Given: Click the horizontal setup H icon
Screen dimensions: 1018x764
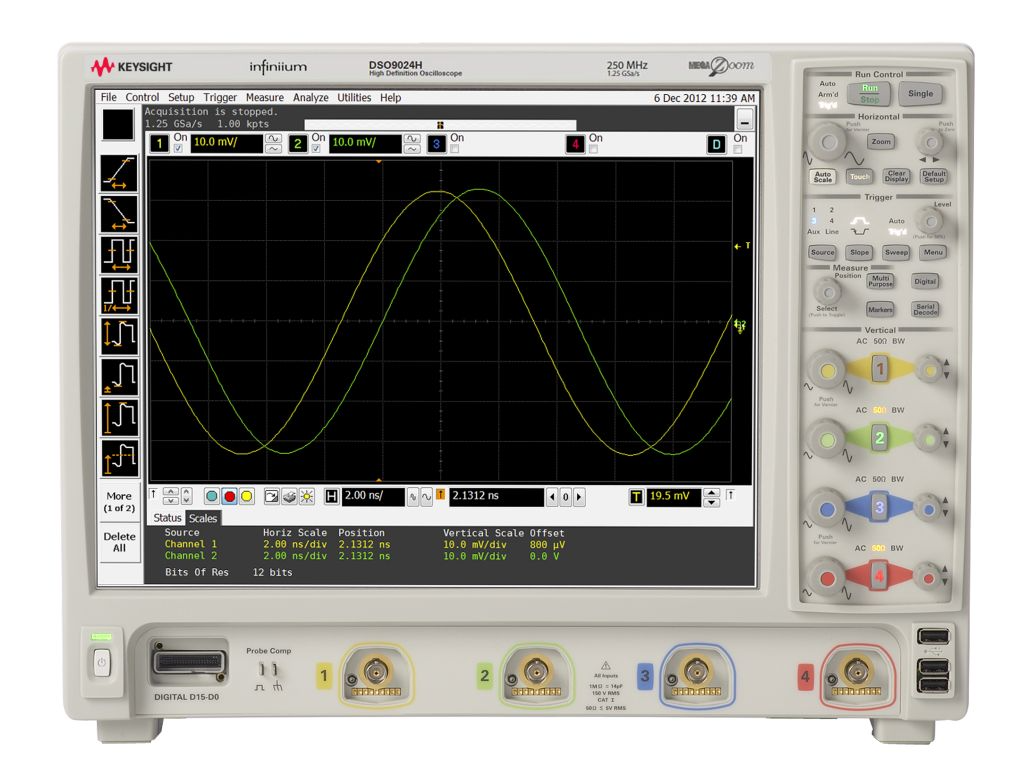Looking at the screenshot, I should pyautogui.click(x=331, y=496).
